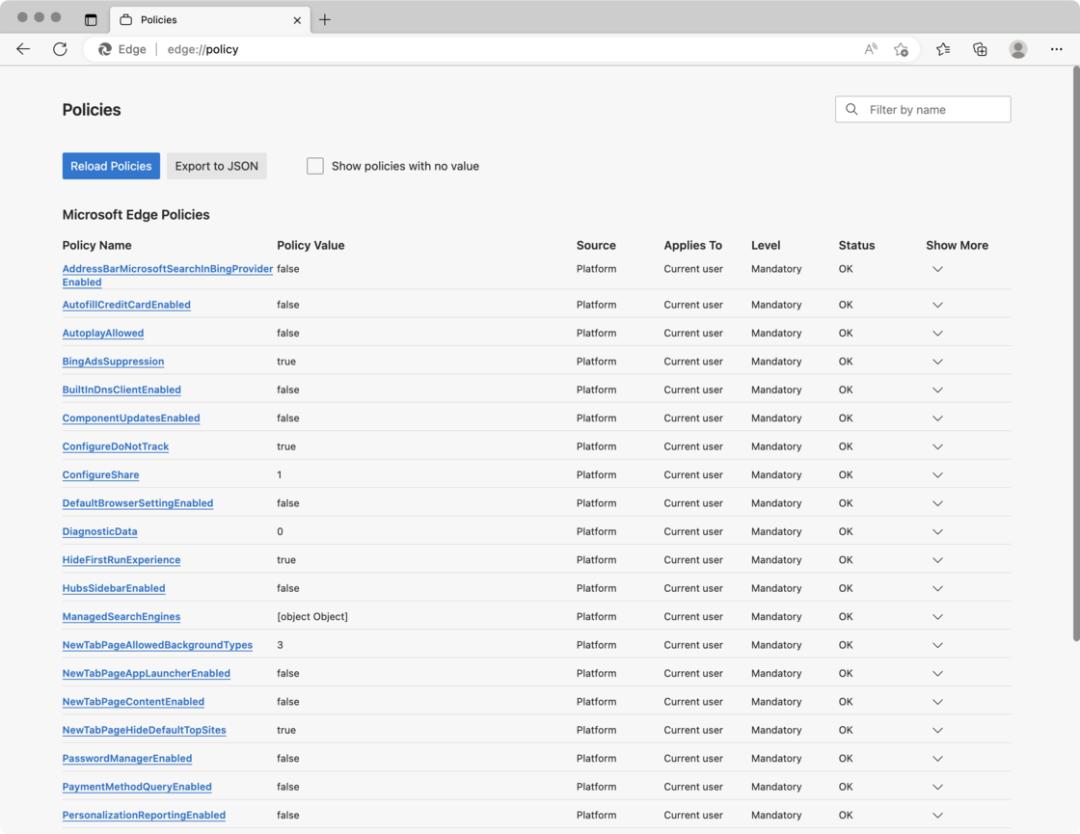Open the Favorites list icon

pos(943,49)
